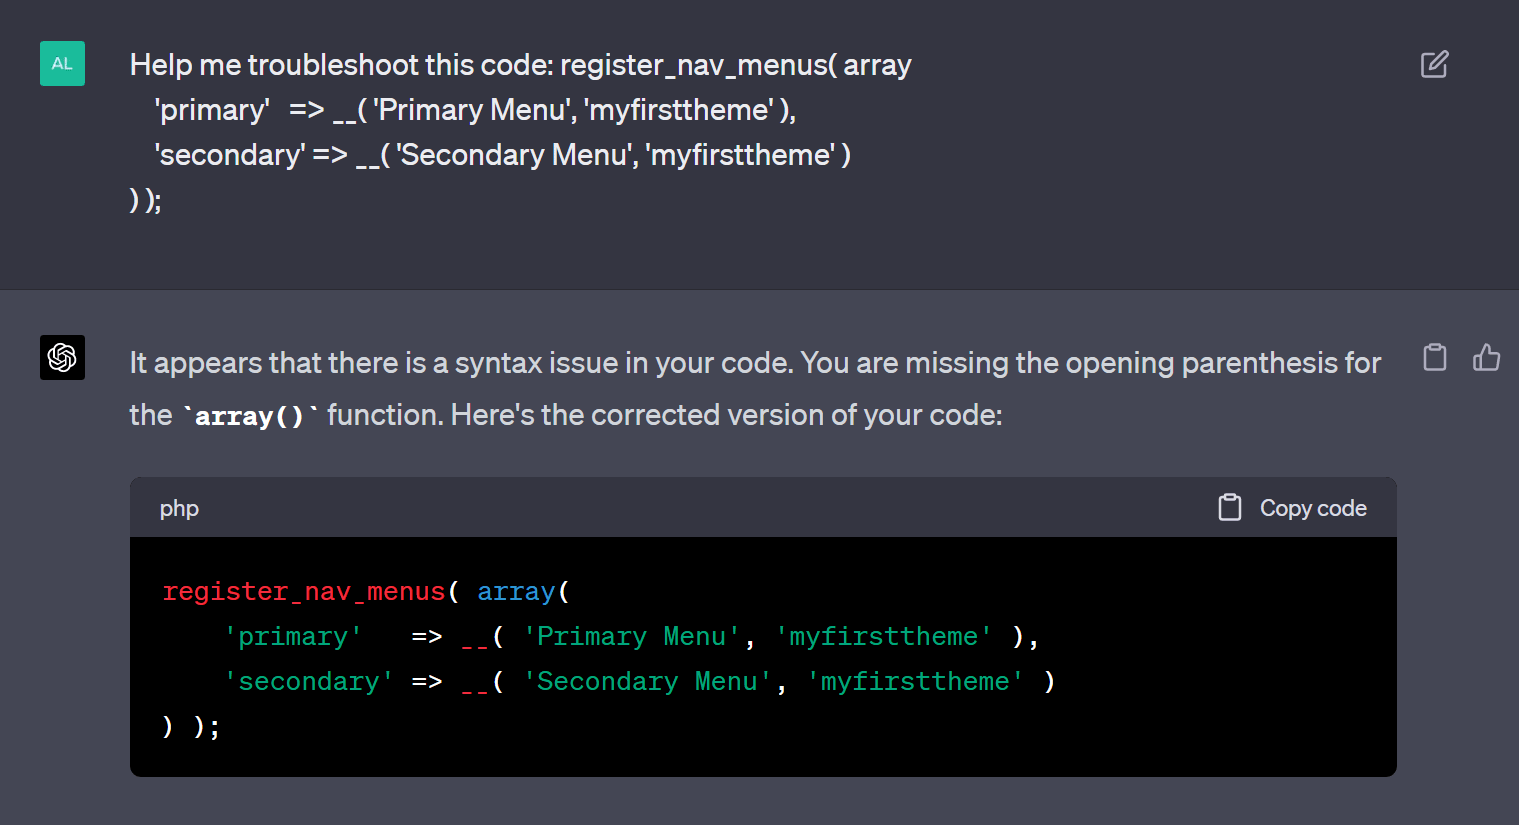Click the assistant's explanation paragraph
The width and height of the screenshot is (1519, 825).
point(700,388)
